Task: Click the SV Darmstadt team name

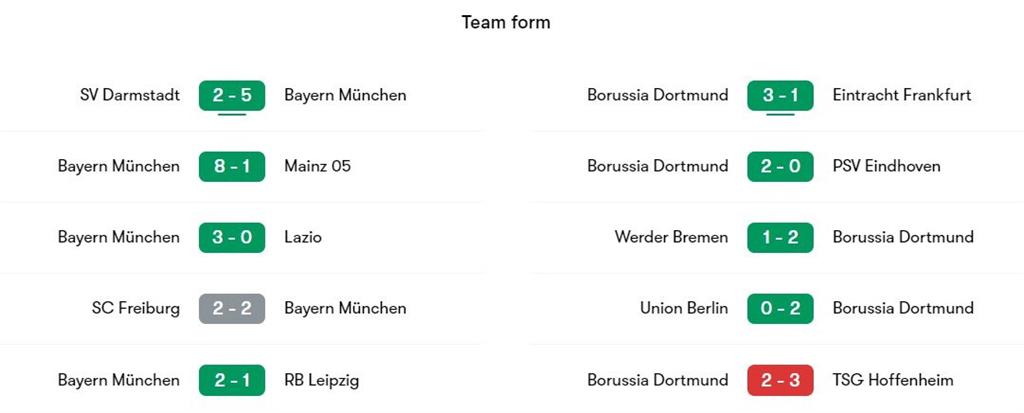Action: [130, 96]
